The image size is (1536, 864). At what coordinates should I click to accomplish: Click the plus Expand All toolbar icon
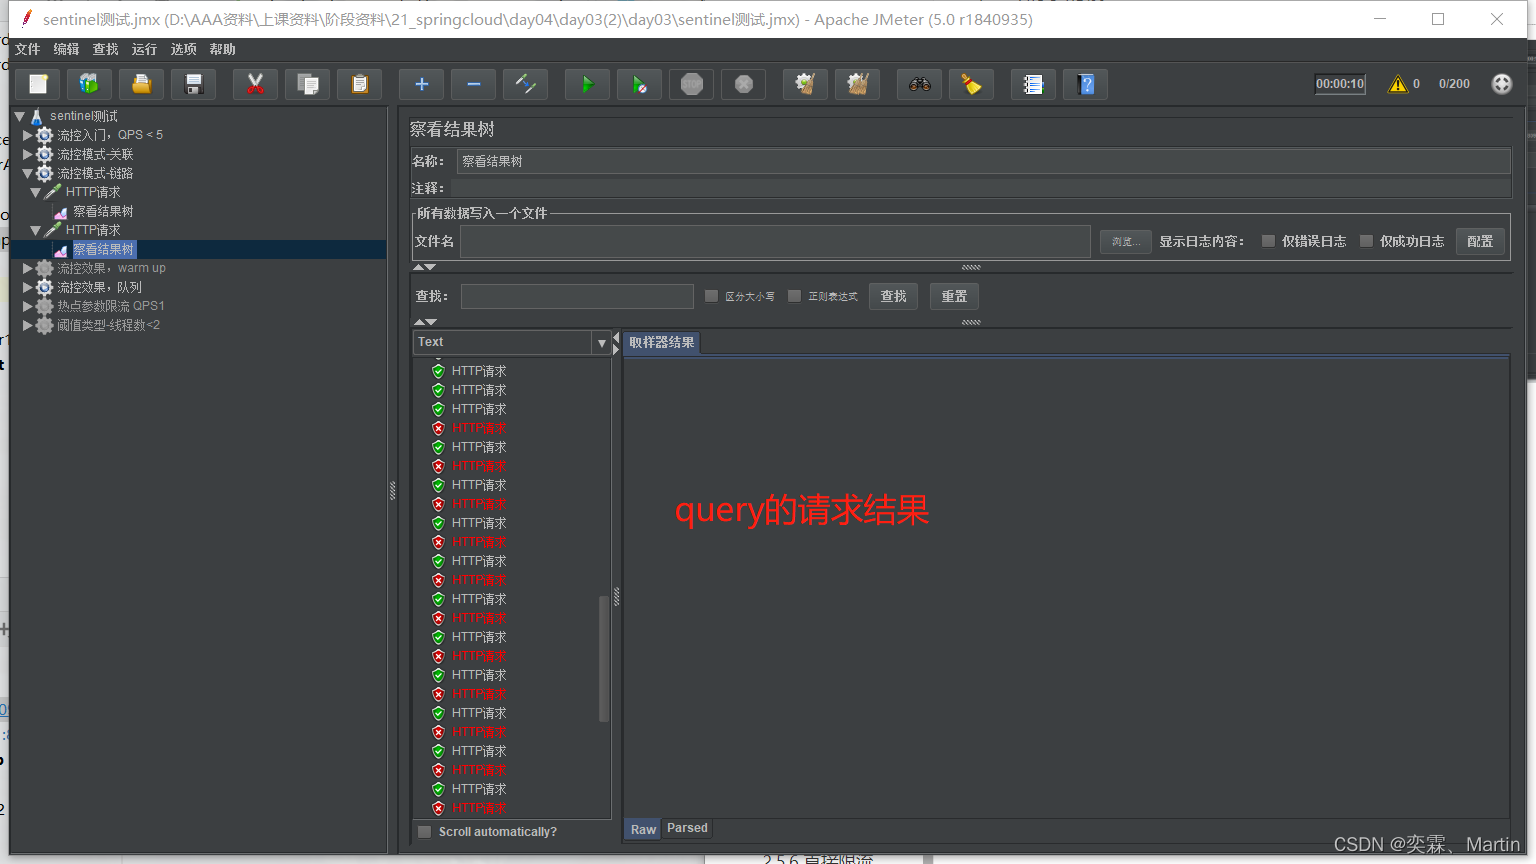click(x=421, y=85)
